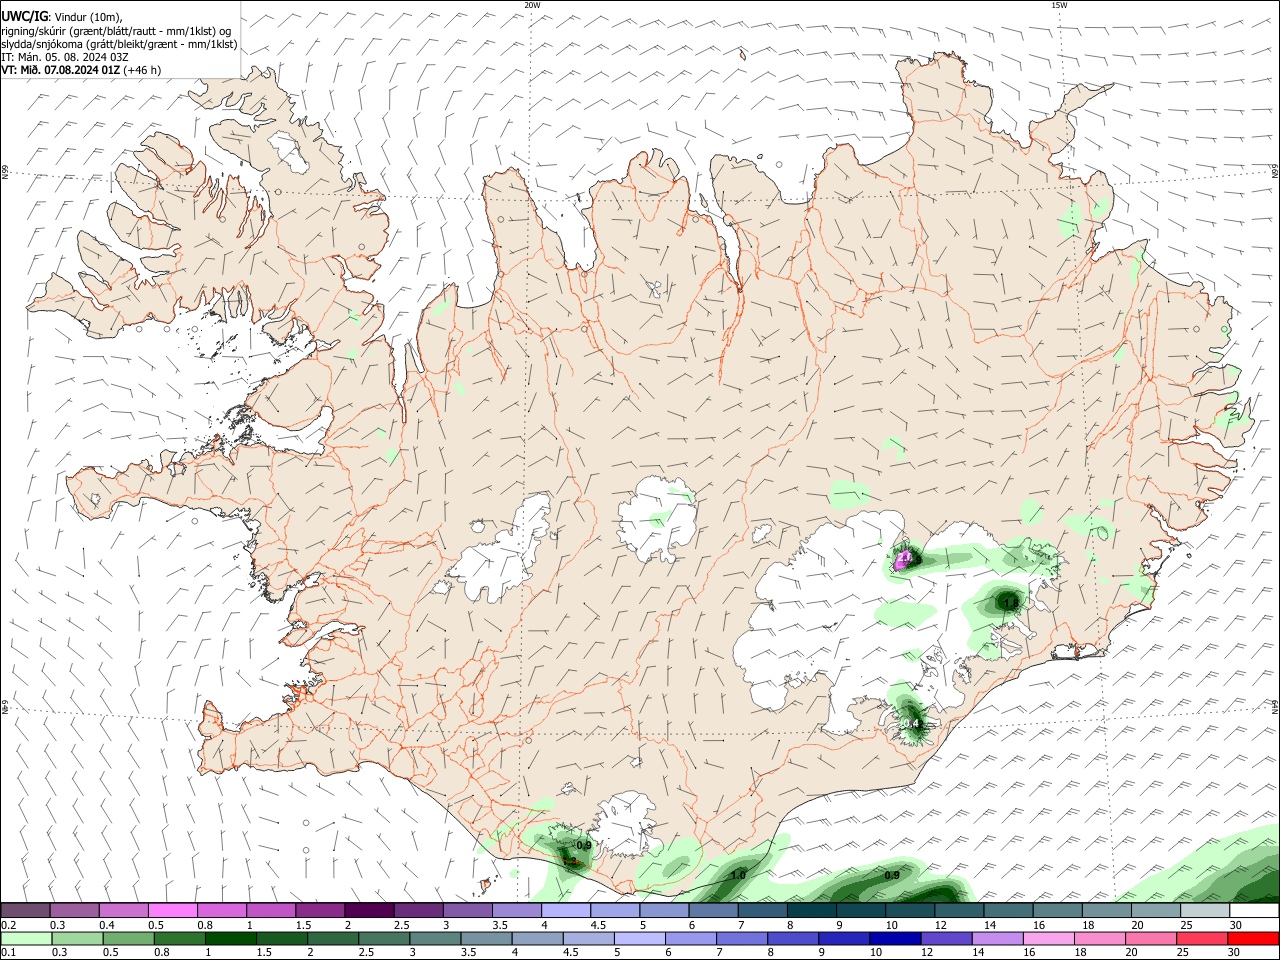Click the white 30 swatch ending the upper legend row
The image size is (1280, 960).
1254,910
